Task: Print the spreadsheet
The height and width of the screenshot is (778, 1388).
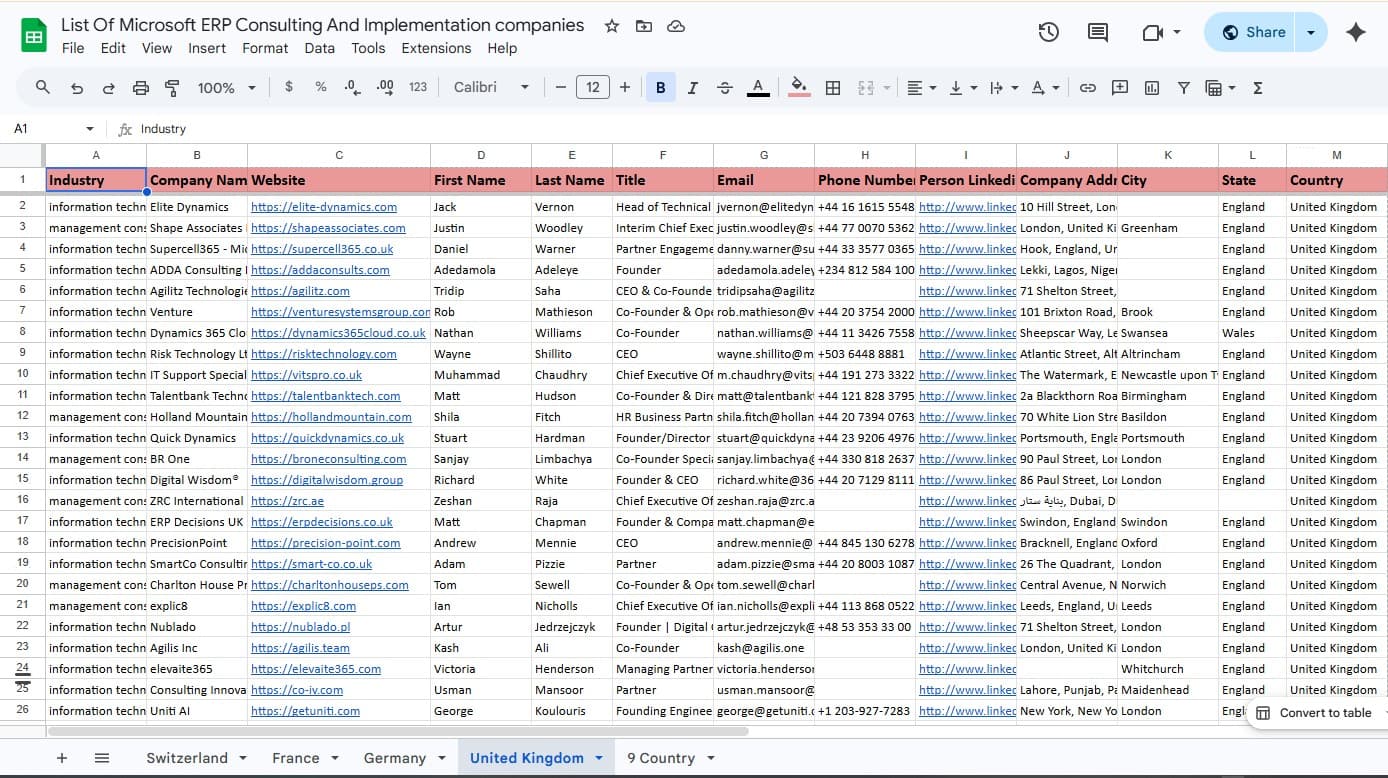Action: point(141,88)
